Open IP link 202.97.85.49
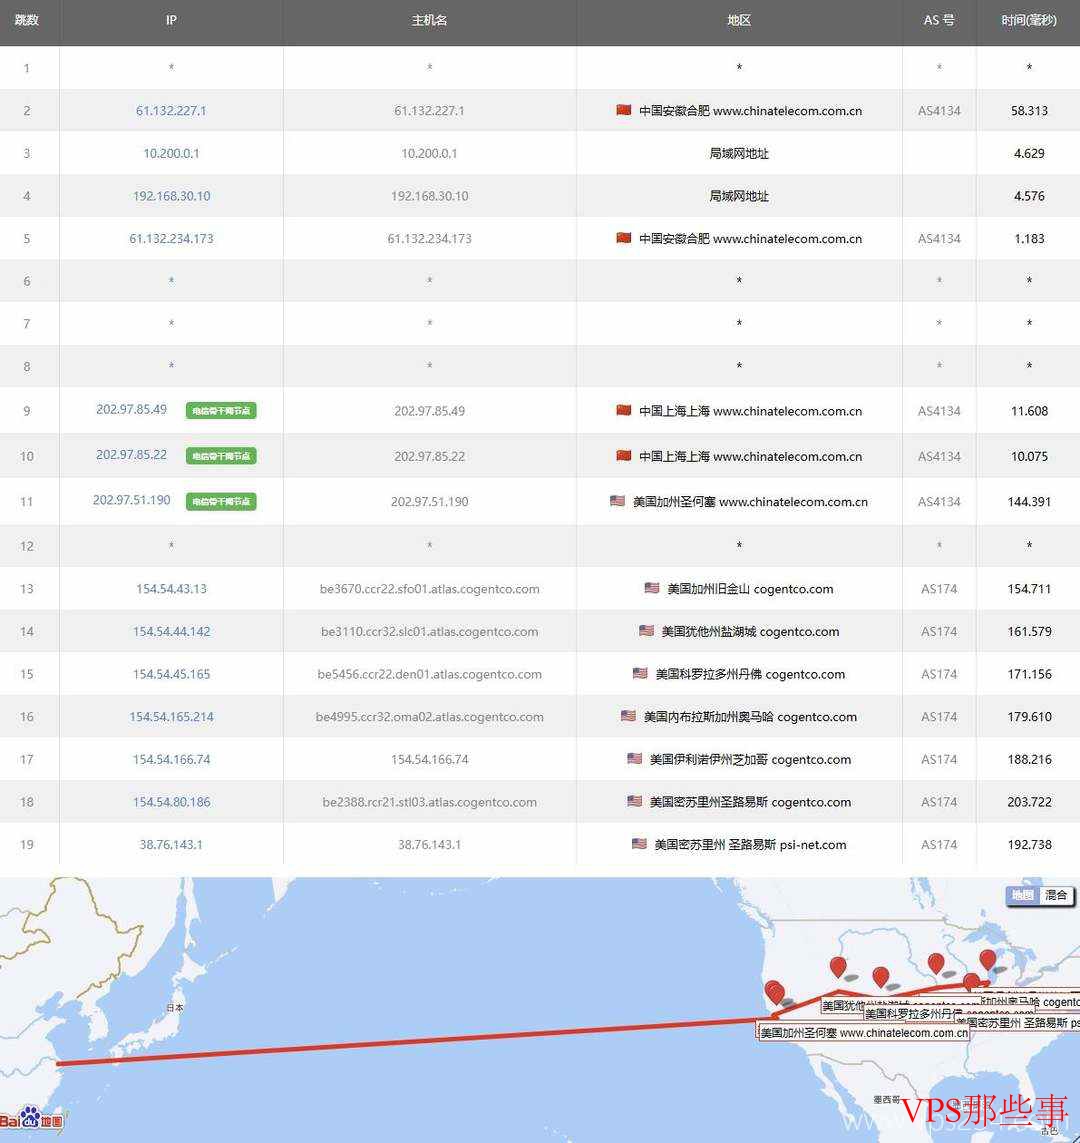 pos(131,410)
